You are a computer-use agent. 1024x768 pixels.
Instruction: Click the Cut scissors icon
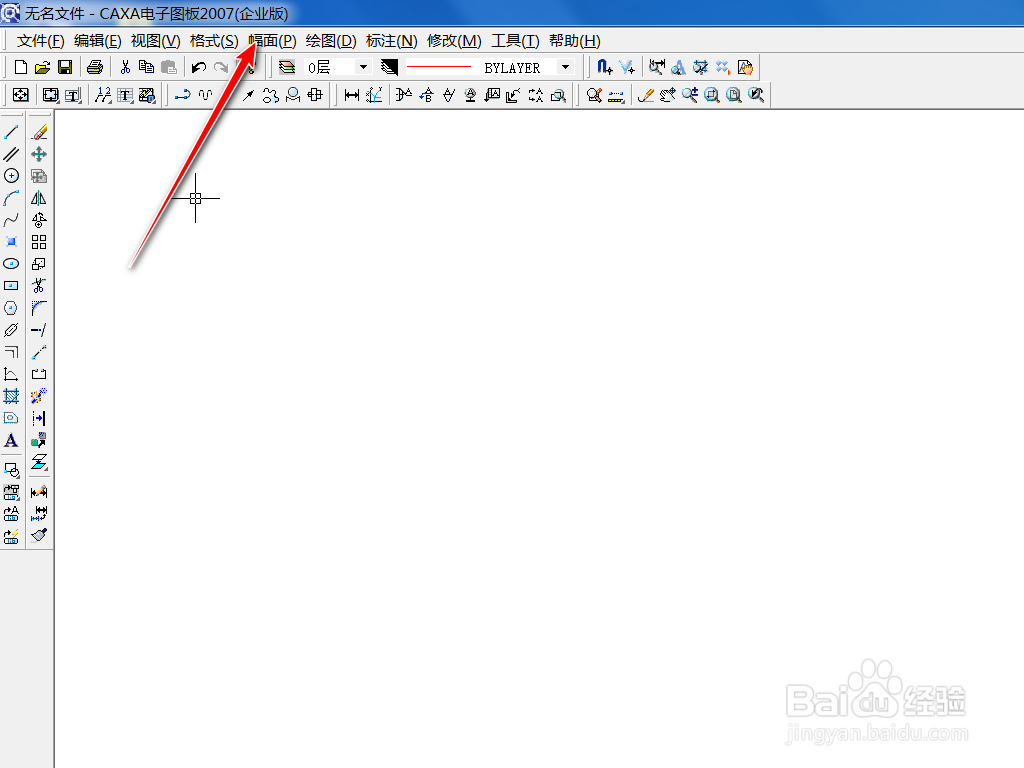click(x=125, y=67)
